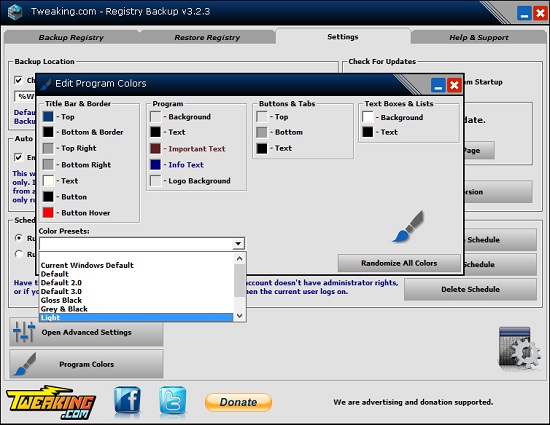Pick the Title Bar Button color swatch

pos(48,196)
